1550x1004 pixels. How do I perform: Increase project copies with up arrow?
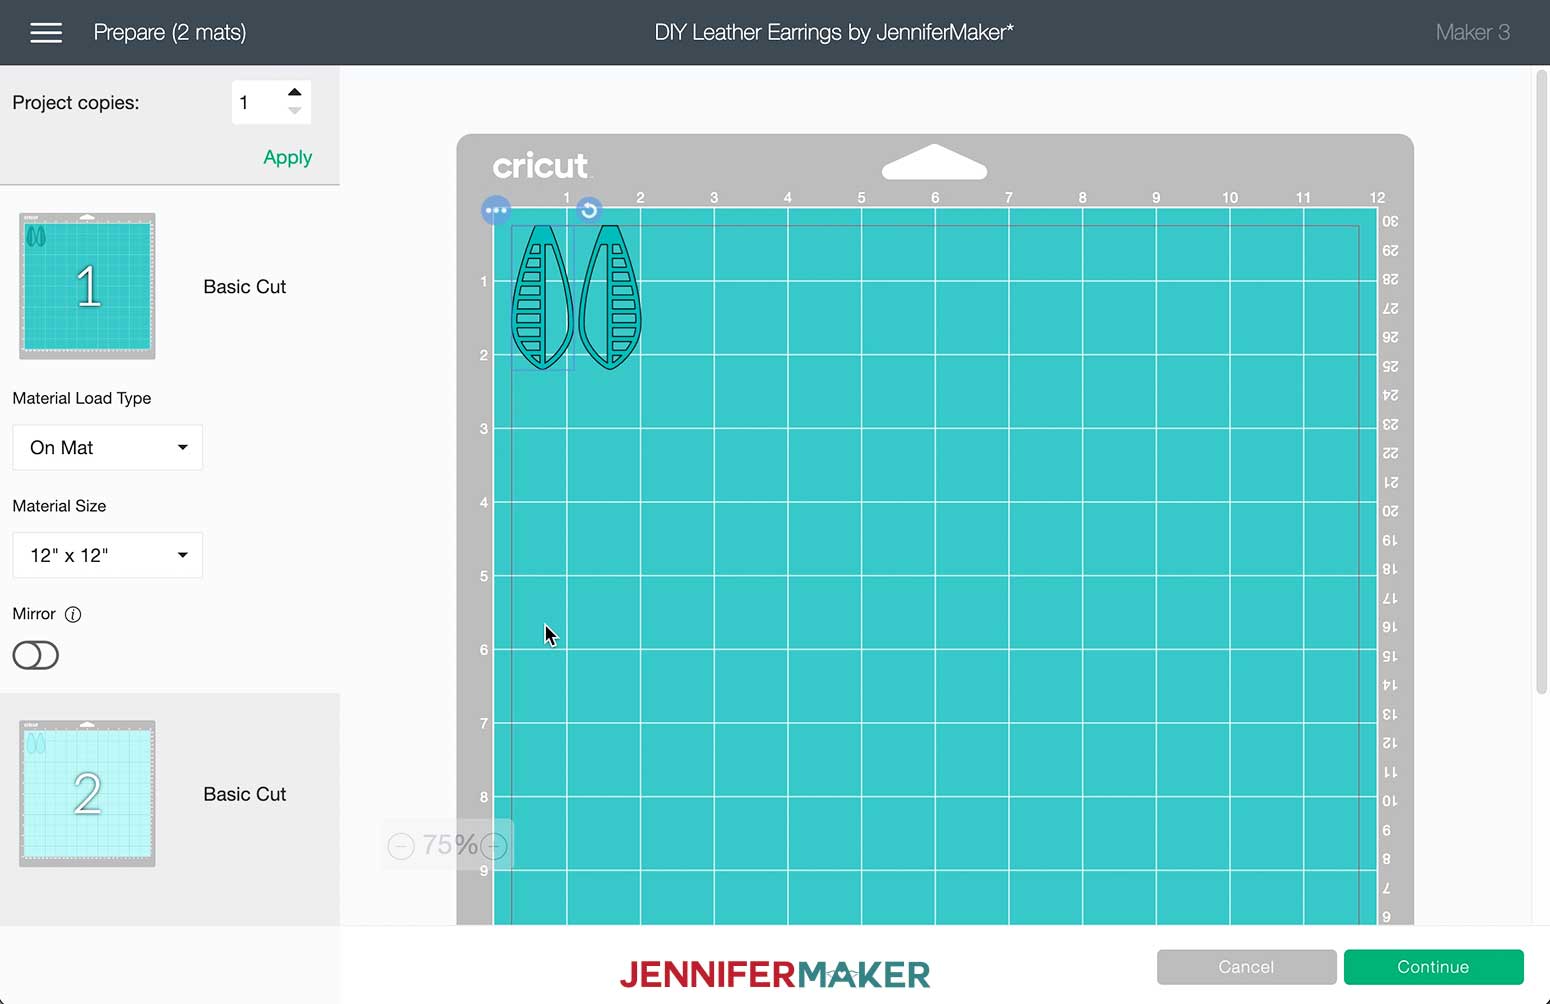(x=295, y=92)
